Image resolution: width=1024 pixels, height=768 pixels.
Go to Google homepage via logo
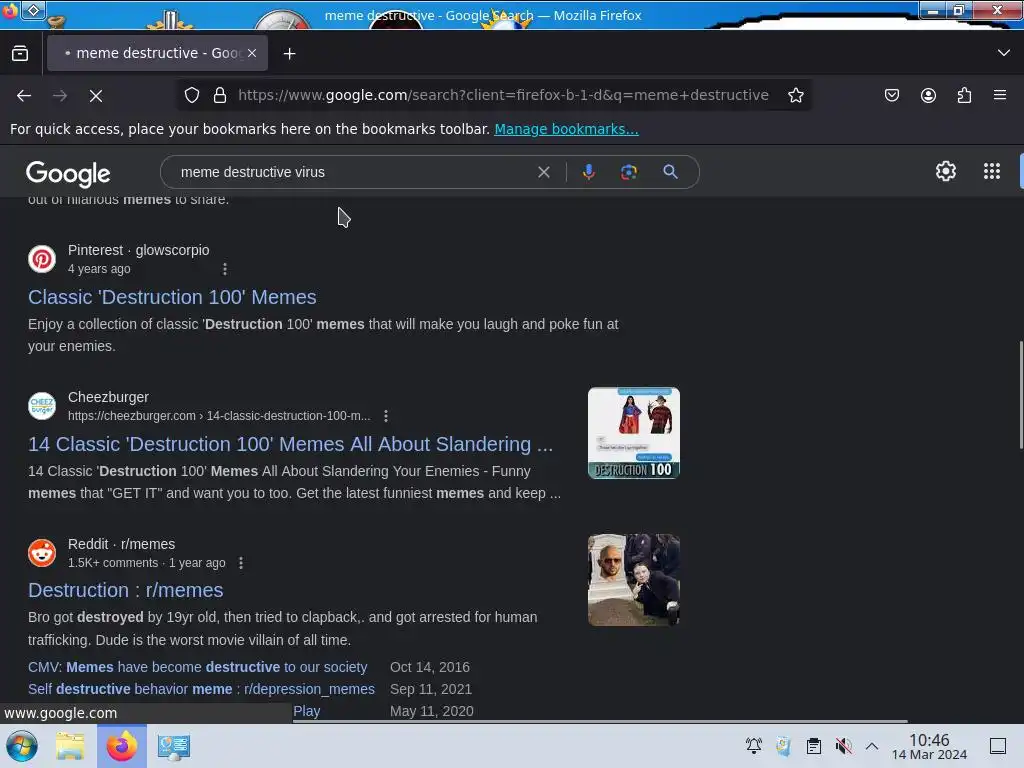(x=68, y=173)
